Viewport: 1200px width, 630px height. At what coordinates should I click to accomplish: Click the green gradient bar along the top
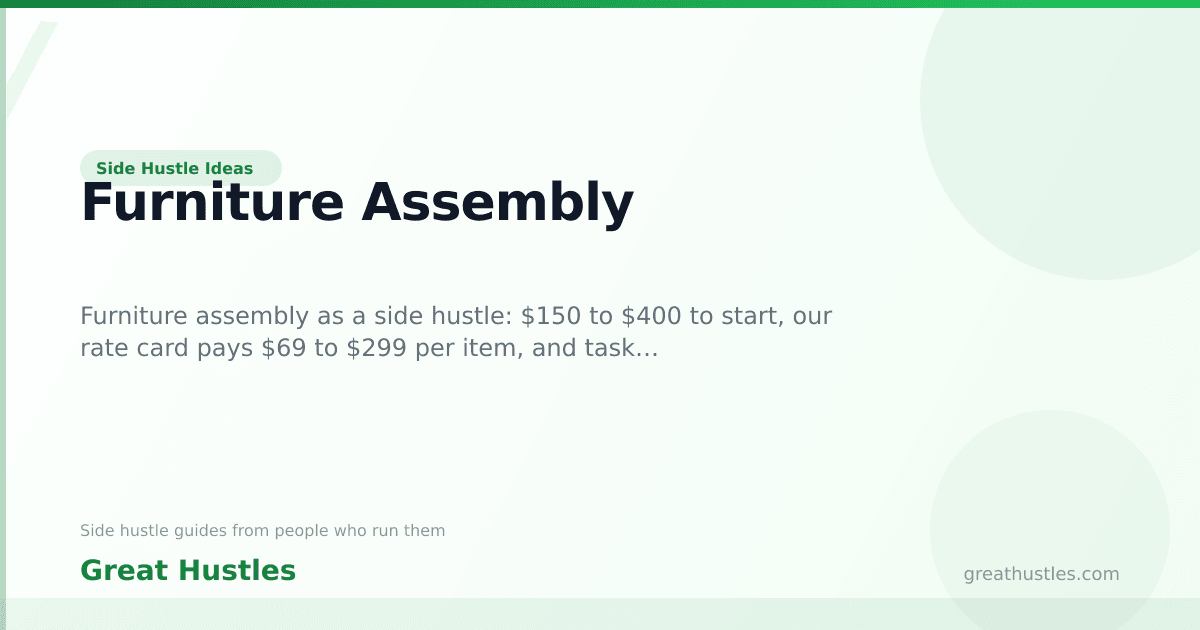[x=600, y=4]
